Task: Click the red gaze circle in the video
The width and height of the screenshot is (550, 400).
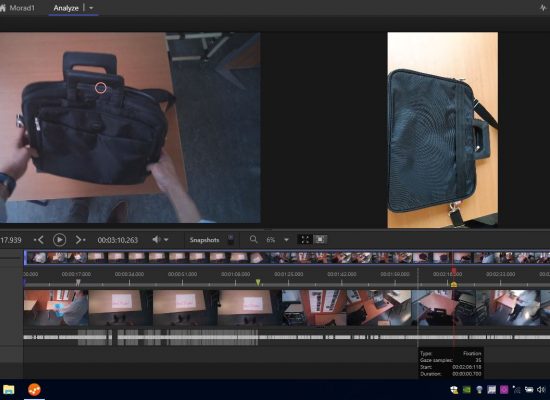Action: (101, 88)
